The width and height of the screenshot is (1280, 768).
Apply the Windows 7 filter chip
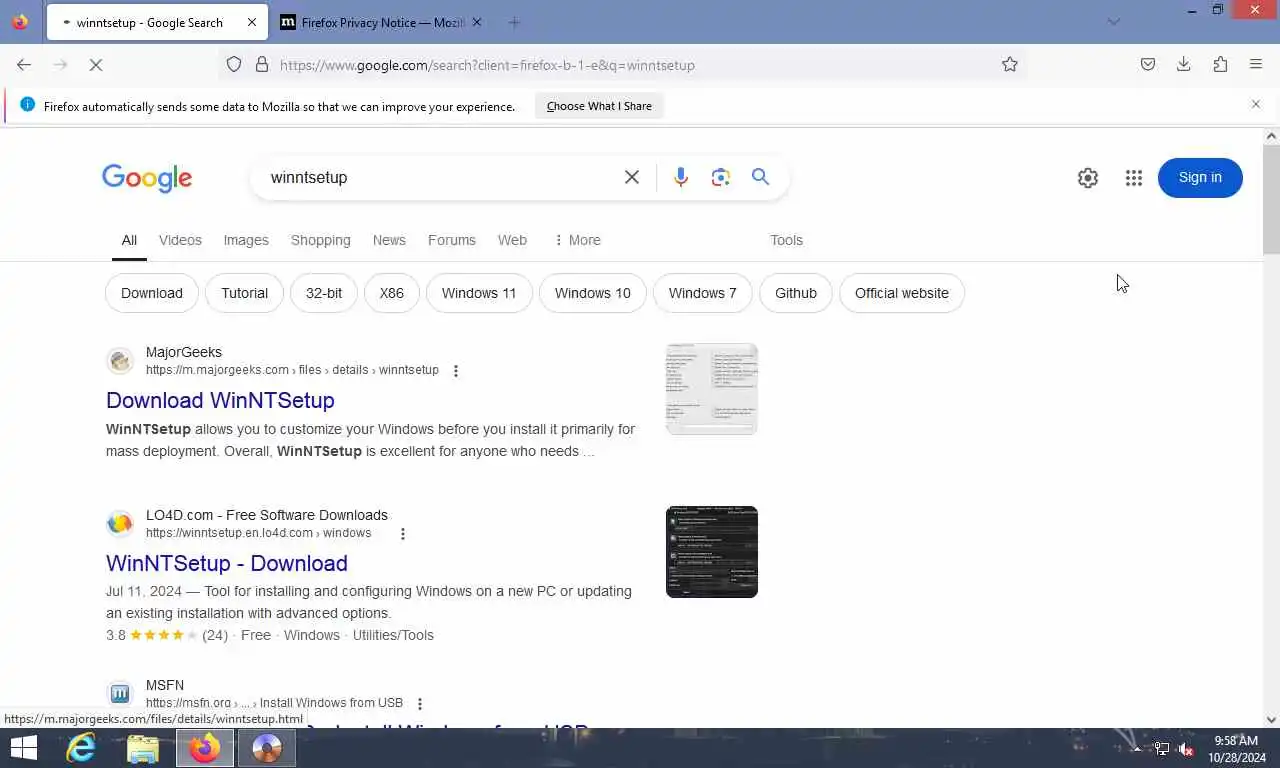[703, 293]
